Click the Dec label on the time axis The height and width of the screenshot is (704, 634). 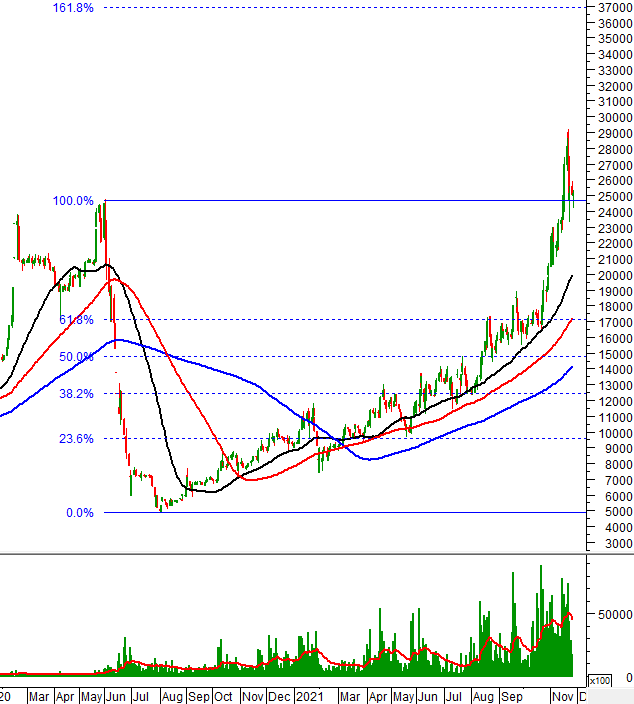(280, 696)
